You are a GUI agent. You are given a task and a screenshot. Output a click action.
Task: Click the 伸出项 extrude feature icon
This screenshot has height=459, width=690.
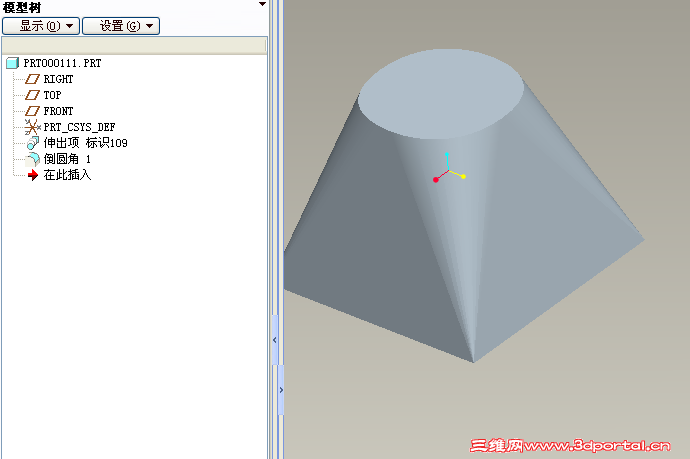33,143
